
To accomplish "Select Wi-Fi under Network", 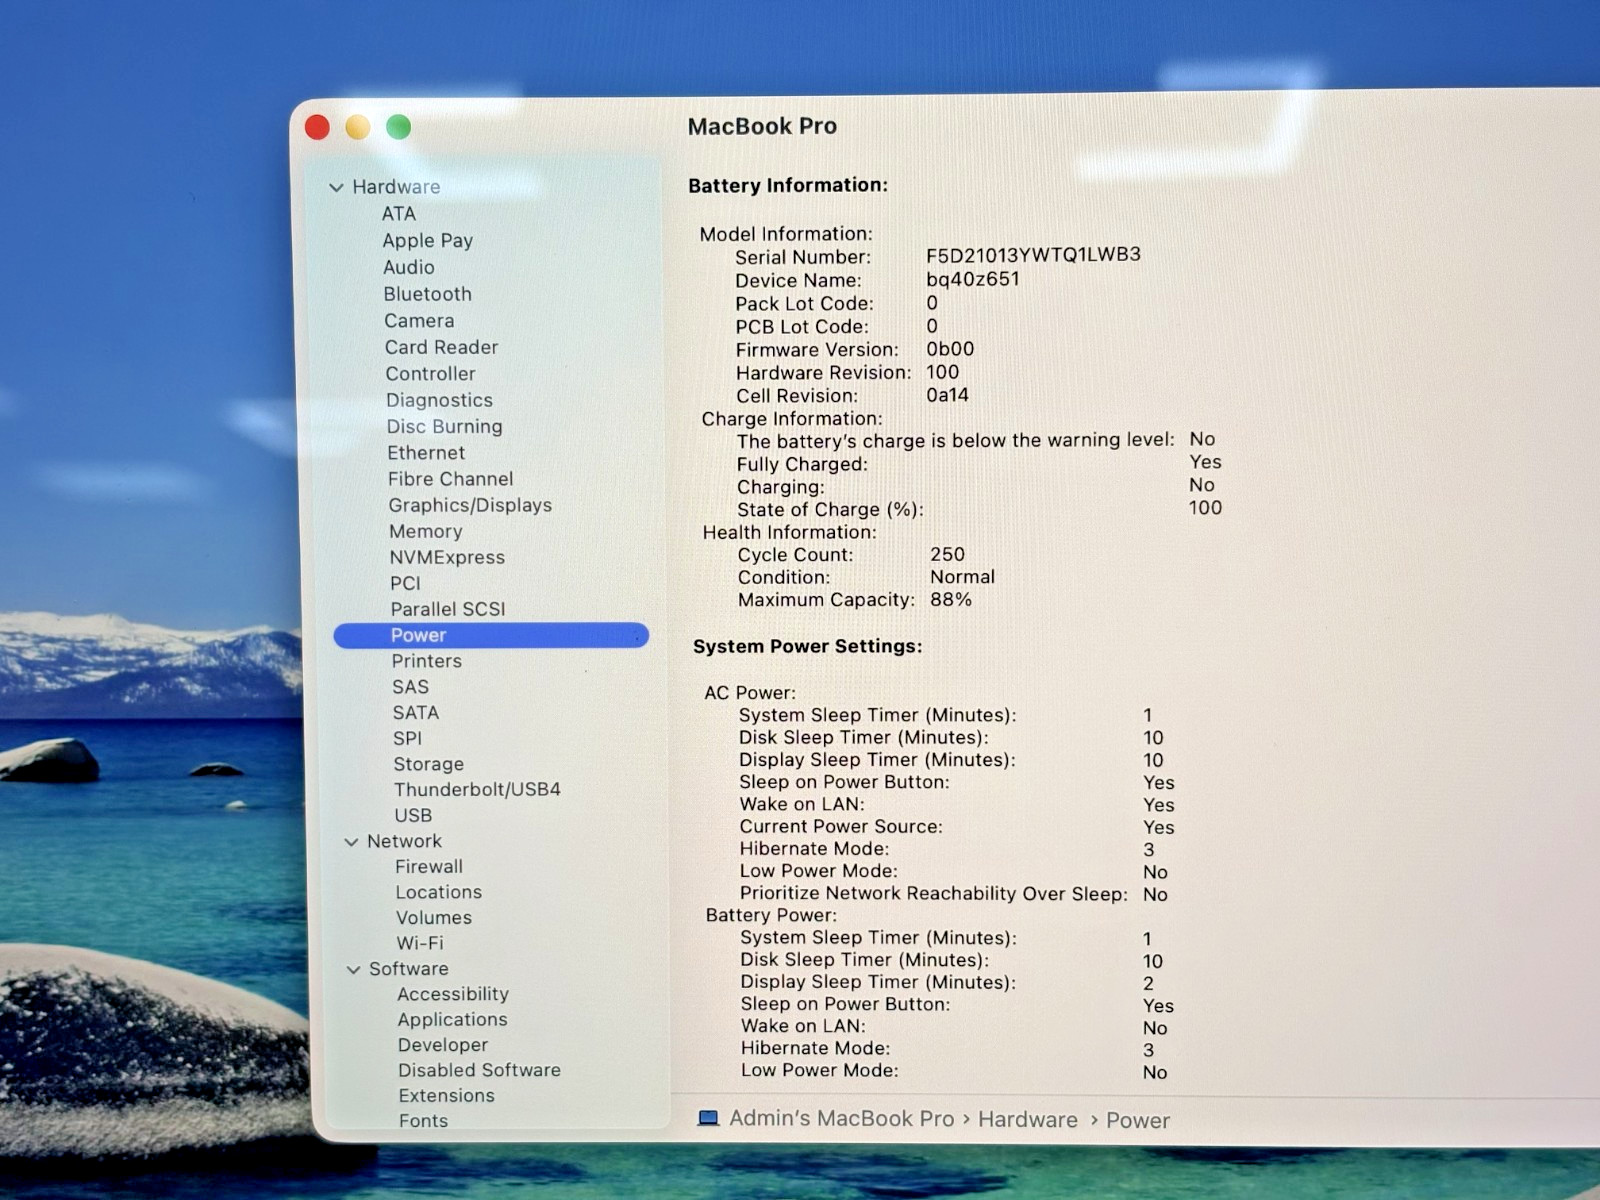I will click(420, 943).
